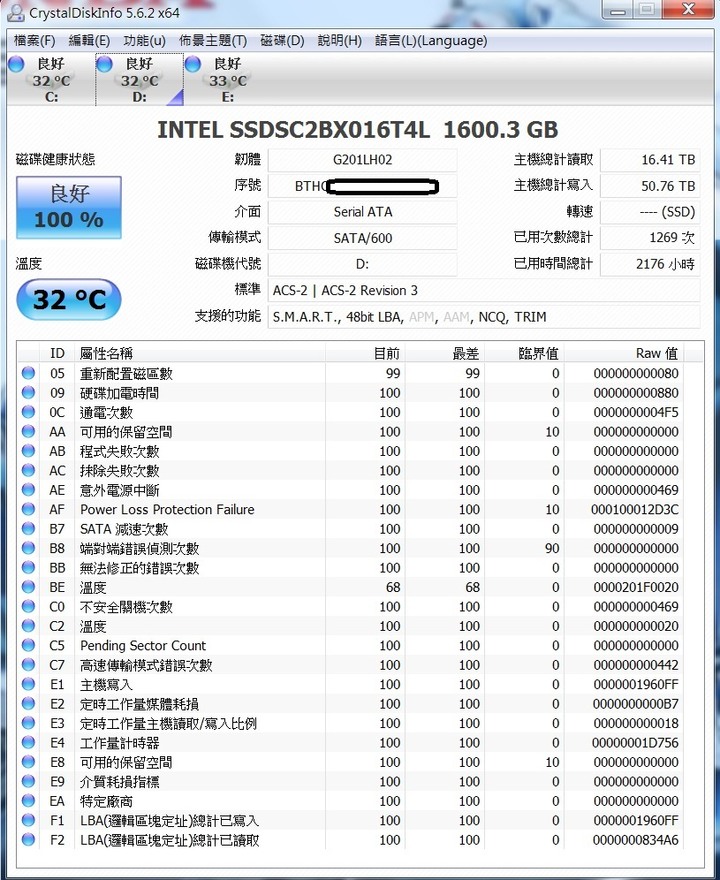Click the firmware field G201LH02
Screen dimensions: 720x880
[x=363, y=160]
